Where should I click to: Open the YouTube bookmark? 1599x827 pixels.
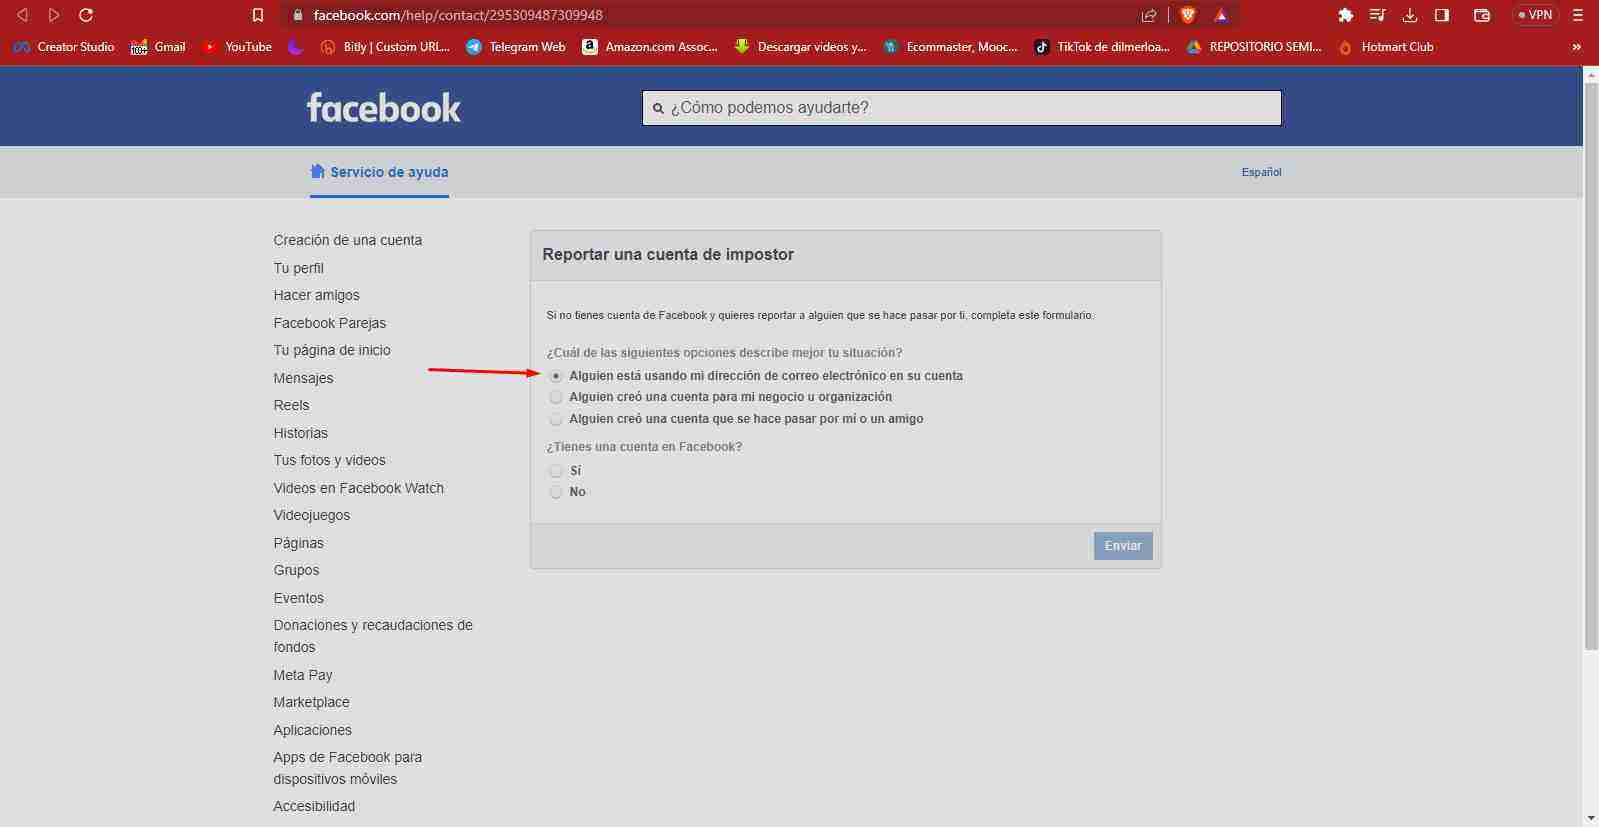click(237, 47)
